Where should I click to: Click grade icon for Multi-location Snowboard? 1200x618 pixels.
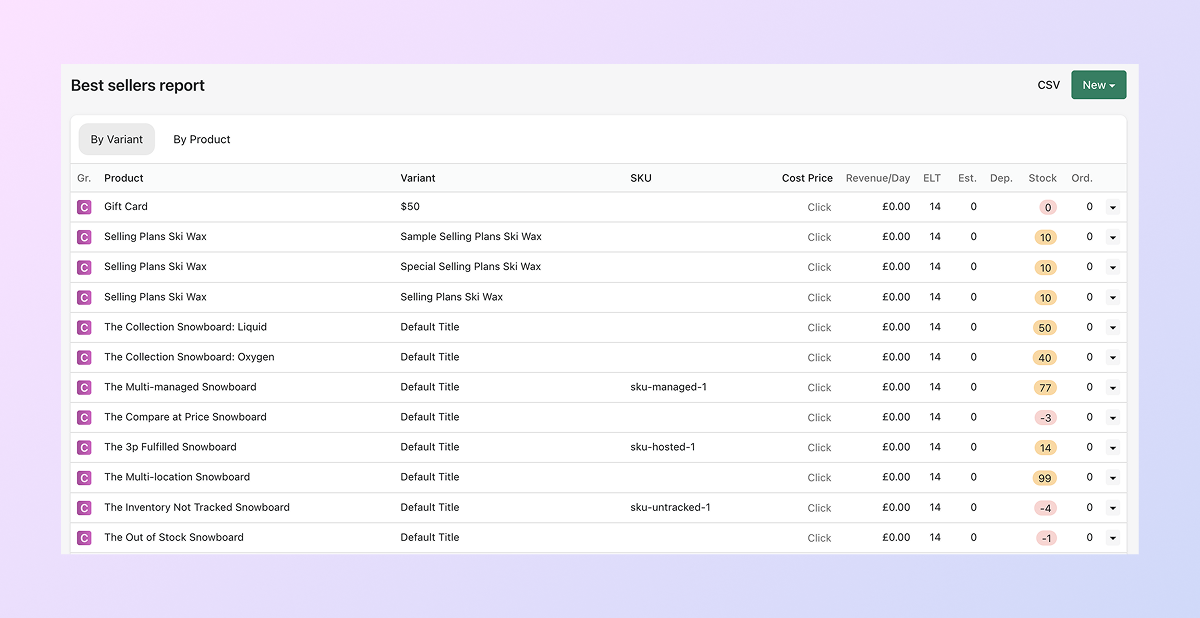(x=84, y=477)
